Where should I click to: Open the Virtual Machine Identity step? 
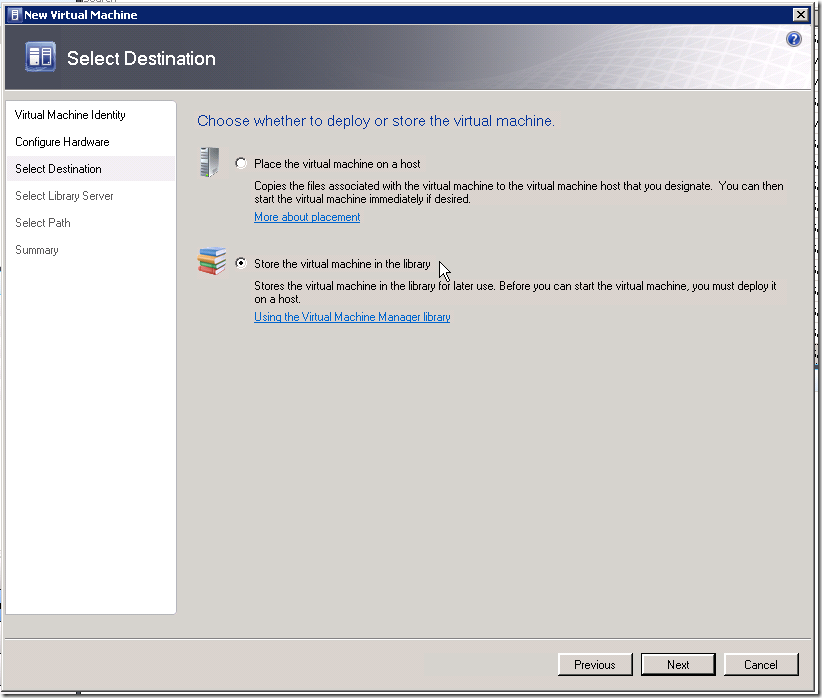[70, 115]
